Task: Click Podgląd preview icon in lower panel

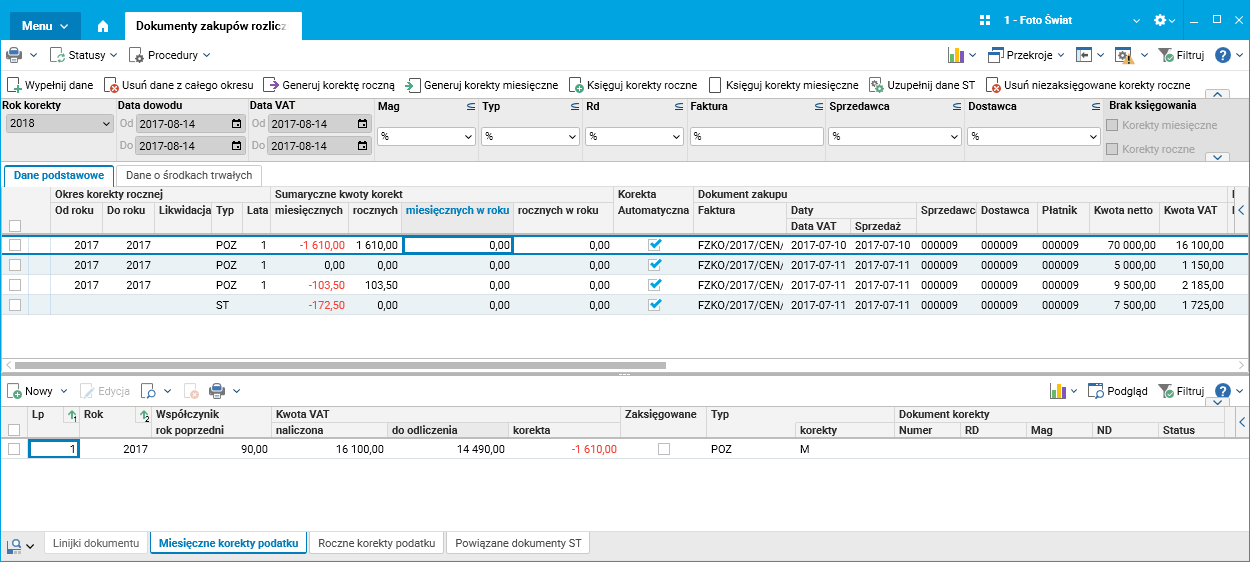Action: click(1096, 391)
